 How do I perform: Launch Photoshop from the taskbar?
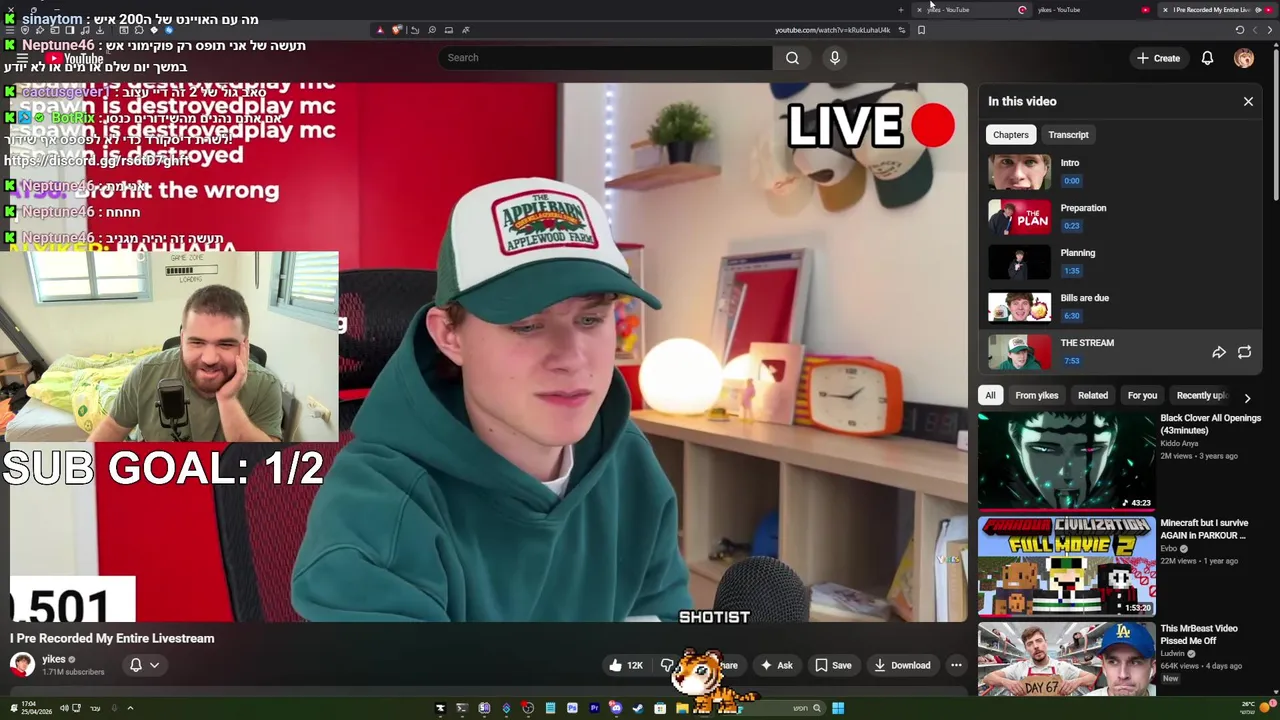point(572,708)
